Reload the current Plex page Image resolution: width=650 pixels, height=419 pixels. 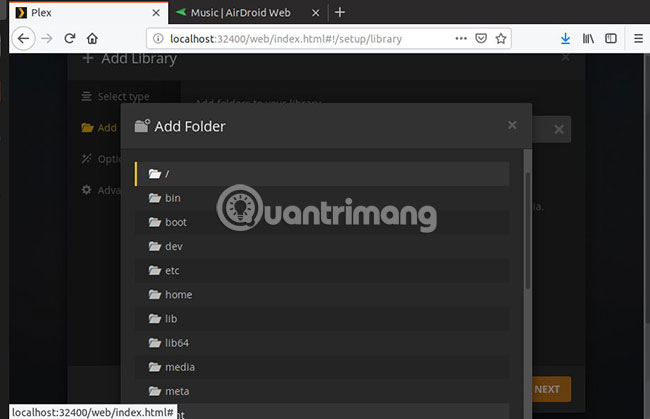coord(70,39)
